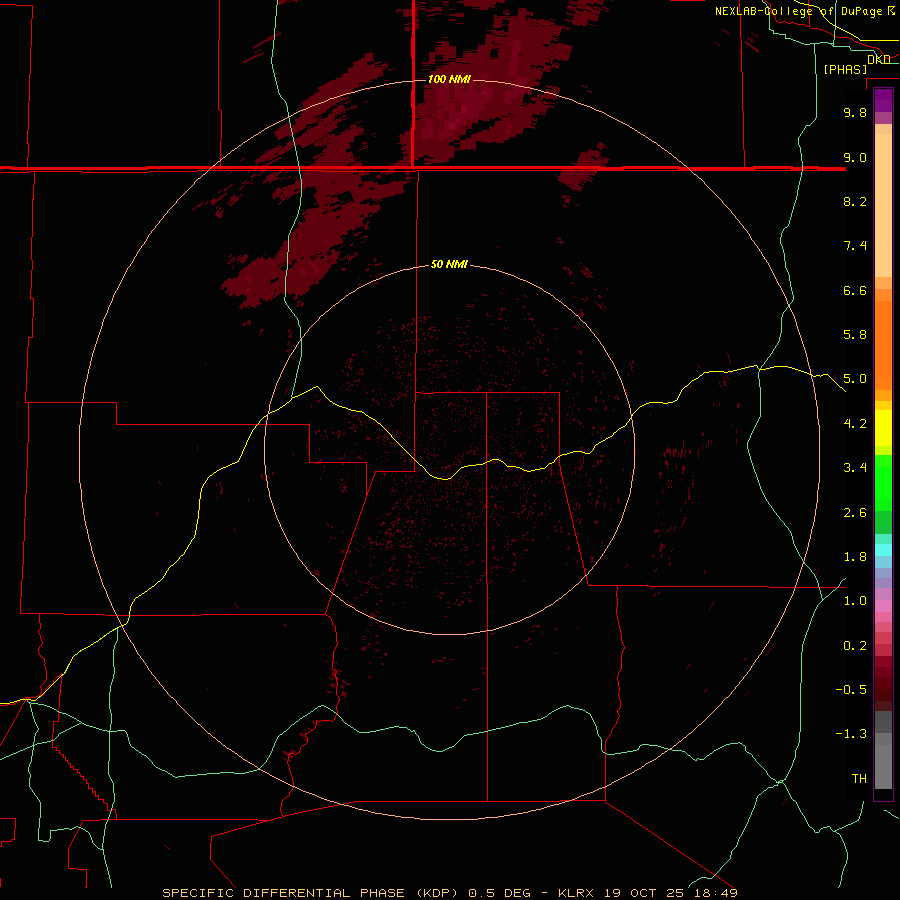Click the 18:49 timestamp text

pos(715,893)
